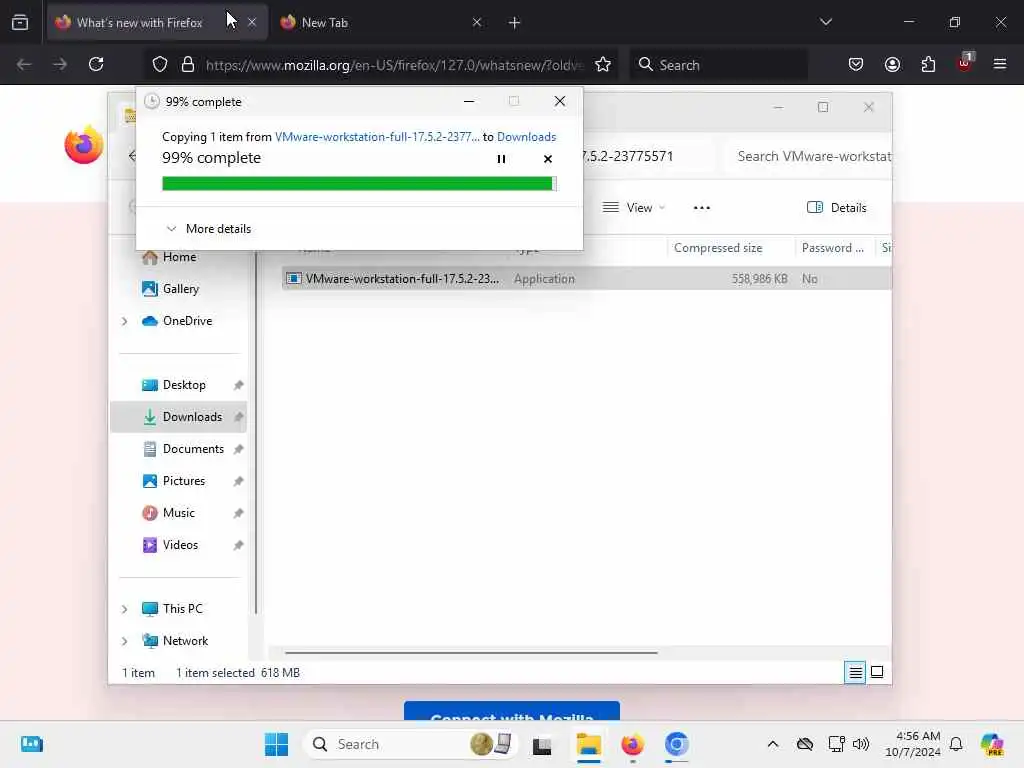This screenshot has width=1024, height=768.
Task: Open the Firefox account menu
Action: pyautogui.click(x=892, y=64)
